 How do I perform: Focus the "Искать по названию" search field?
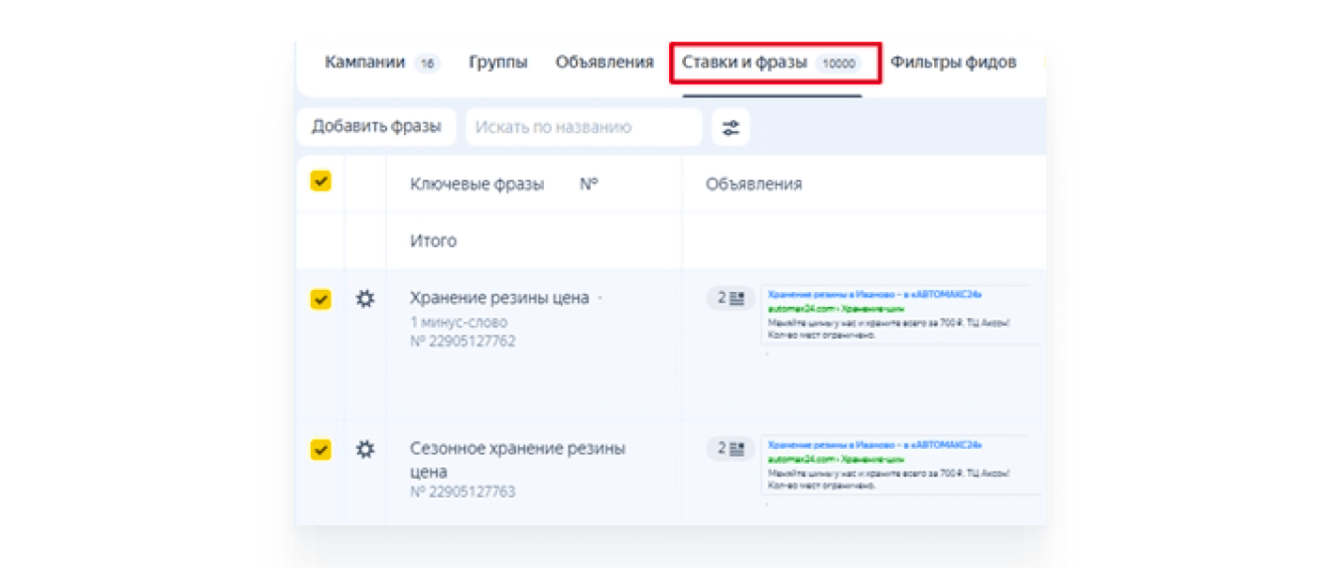584,127
